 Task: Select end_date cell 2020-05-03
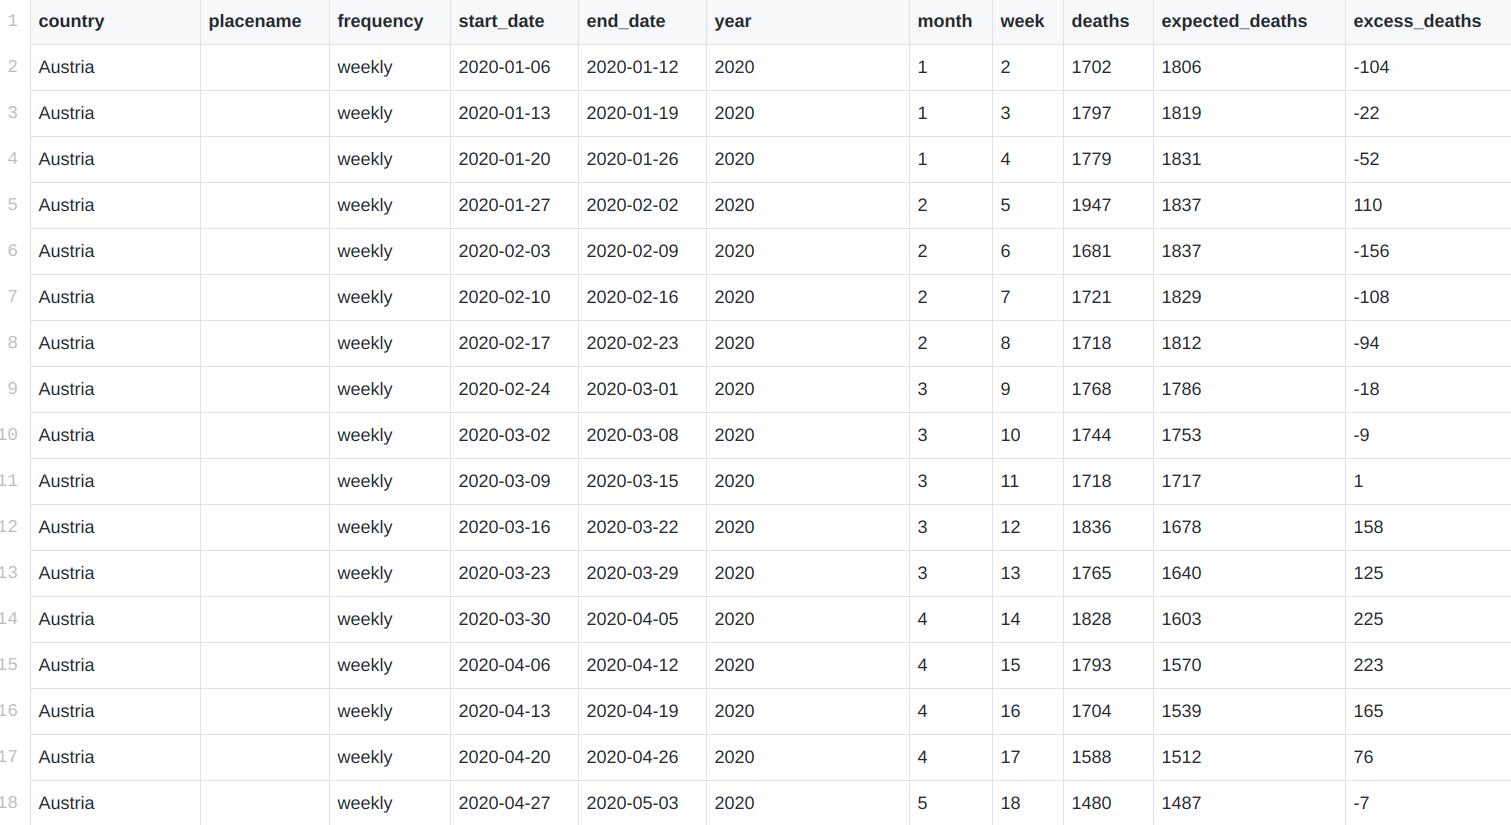click(x=632, y=803)
